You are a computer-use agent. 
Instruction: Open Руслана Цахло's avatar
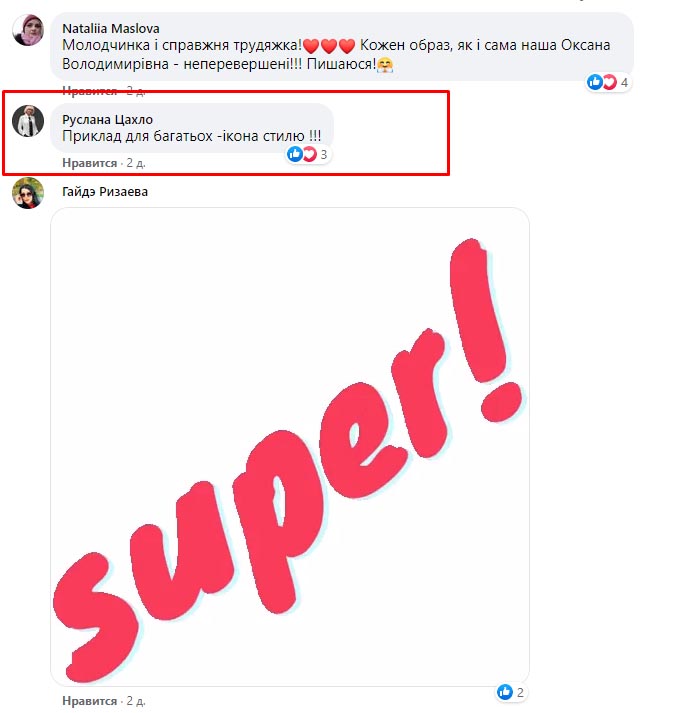(x=28, y=121)
